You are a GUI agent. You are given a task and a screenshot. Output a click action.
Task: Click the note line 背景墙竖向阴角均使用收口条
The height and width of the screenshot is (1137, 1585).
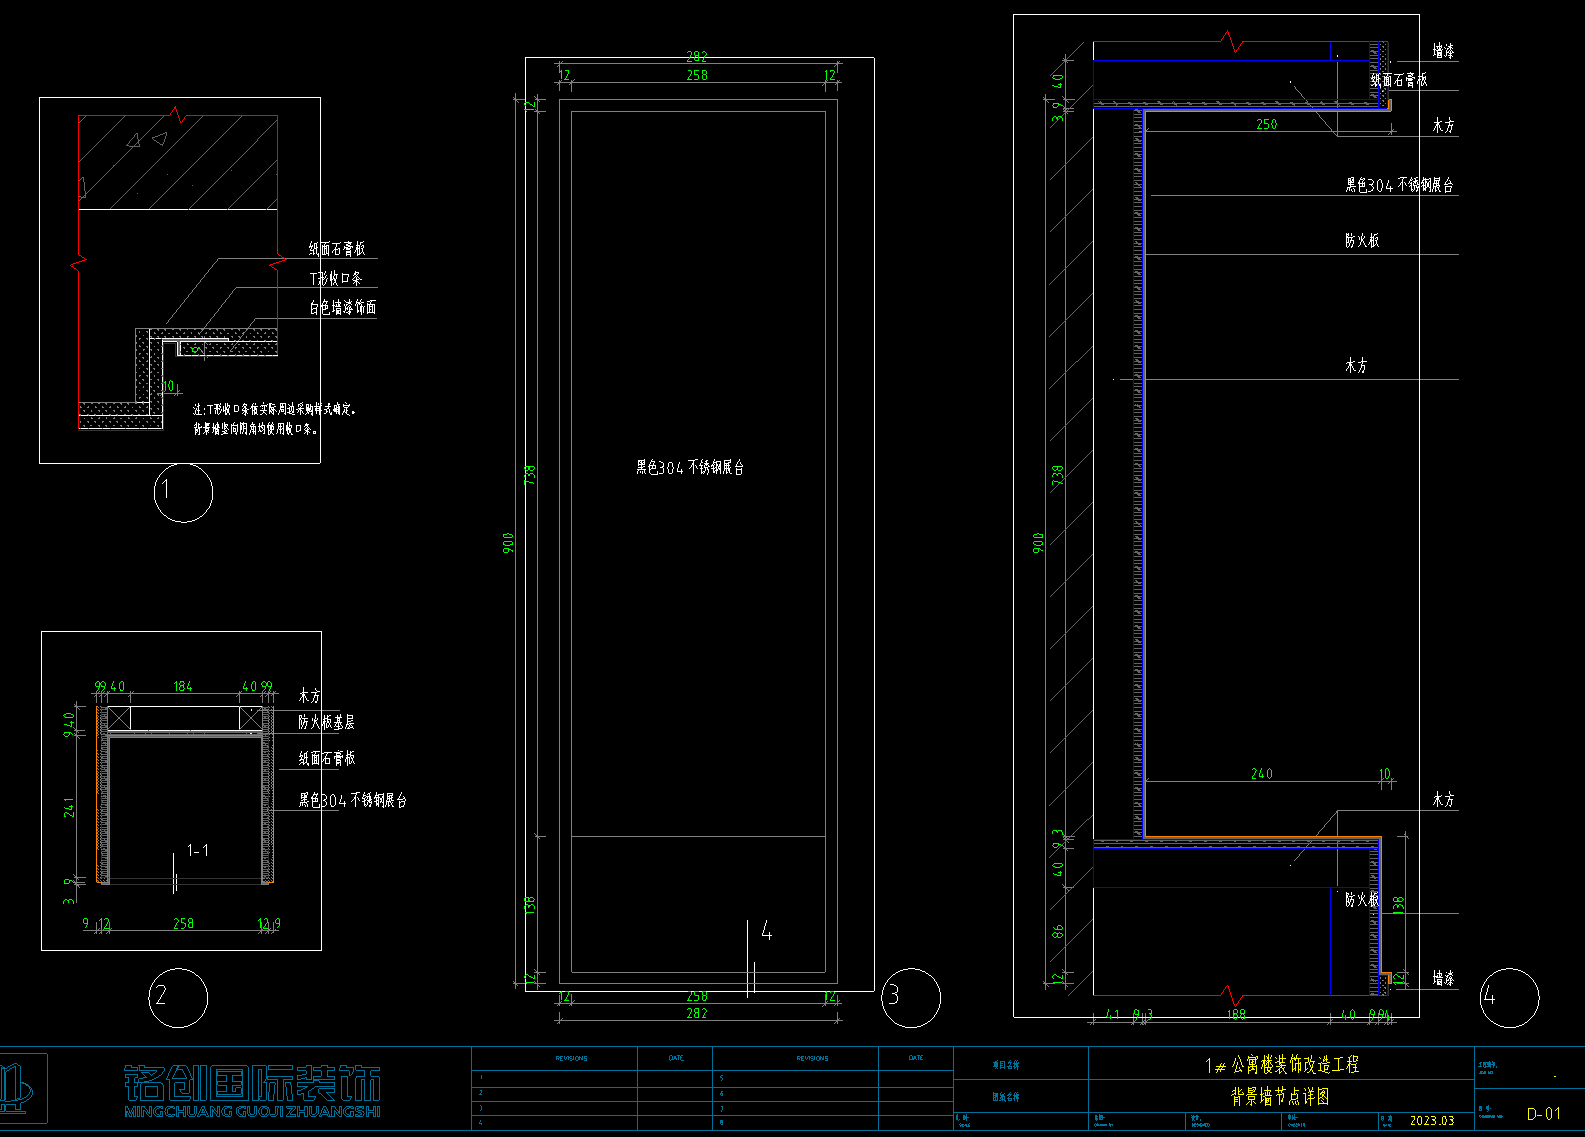coord(257,428)
